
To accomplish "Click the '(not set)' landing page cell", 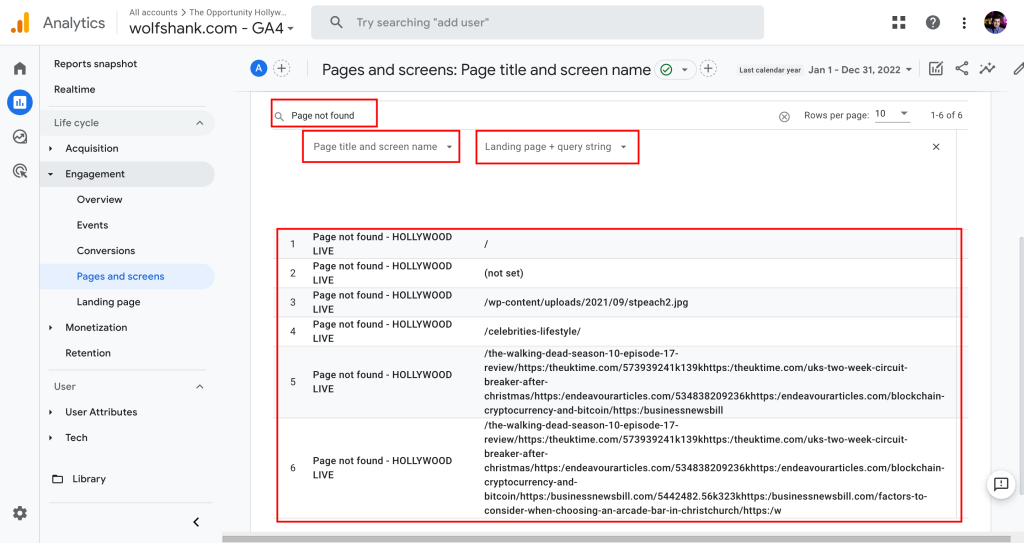I will (504, 273).
